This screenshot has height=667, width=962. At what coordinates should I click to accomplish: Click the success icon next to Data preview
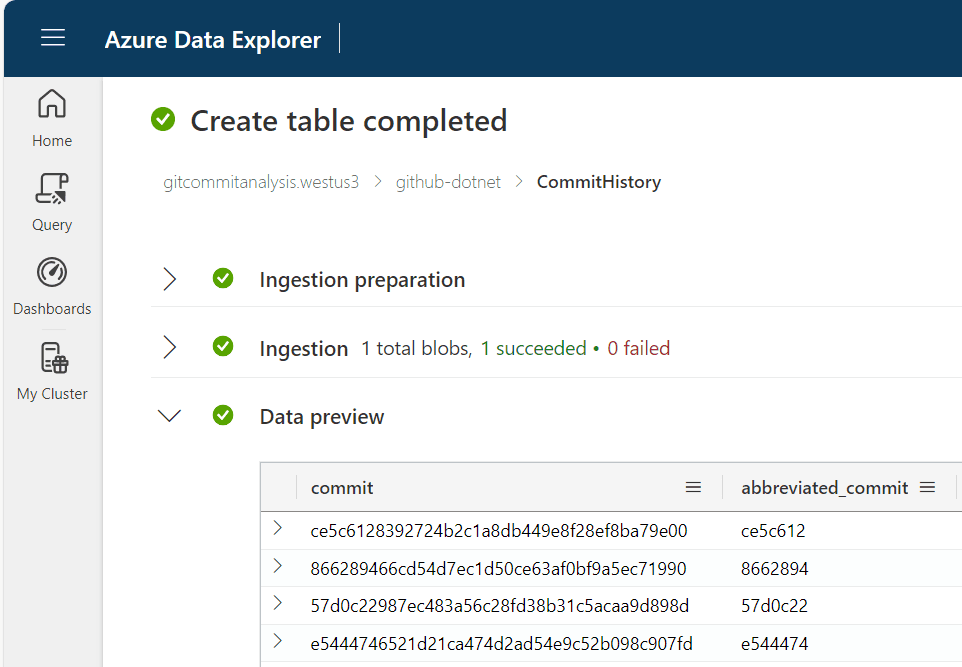pyautogui.click(x=223, y=416)
